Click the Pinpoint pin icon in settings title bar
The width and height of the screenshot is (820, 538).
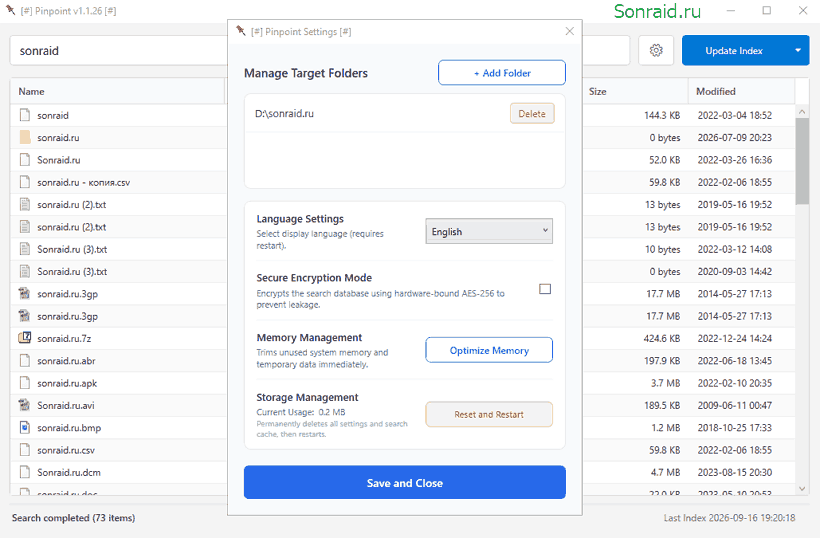click(241, 31)
